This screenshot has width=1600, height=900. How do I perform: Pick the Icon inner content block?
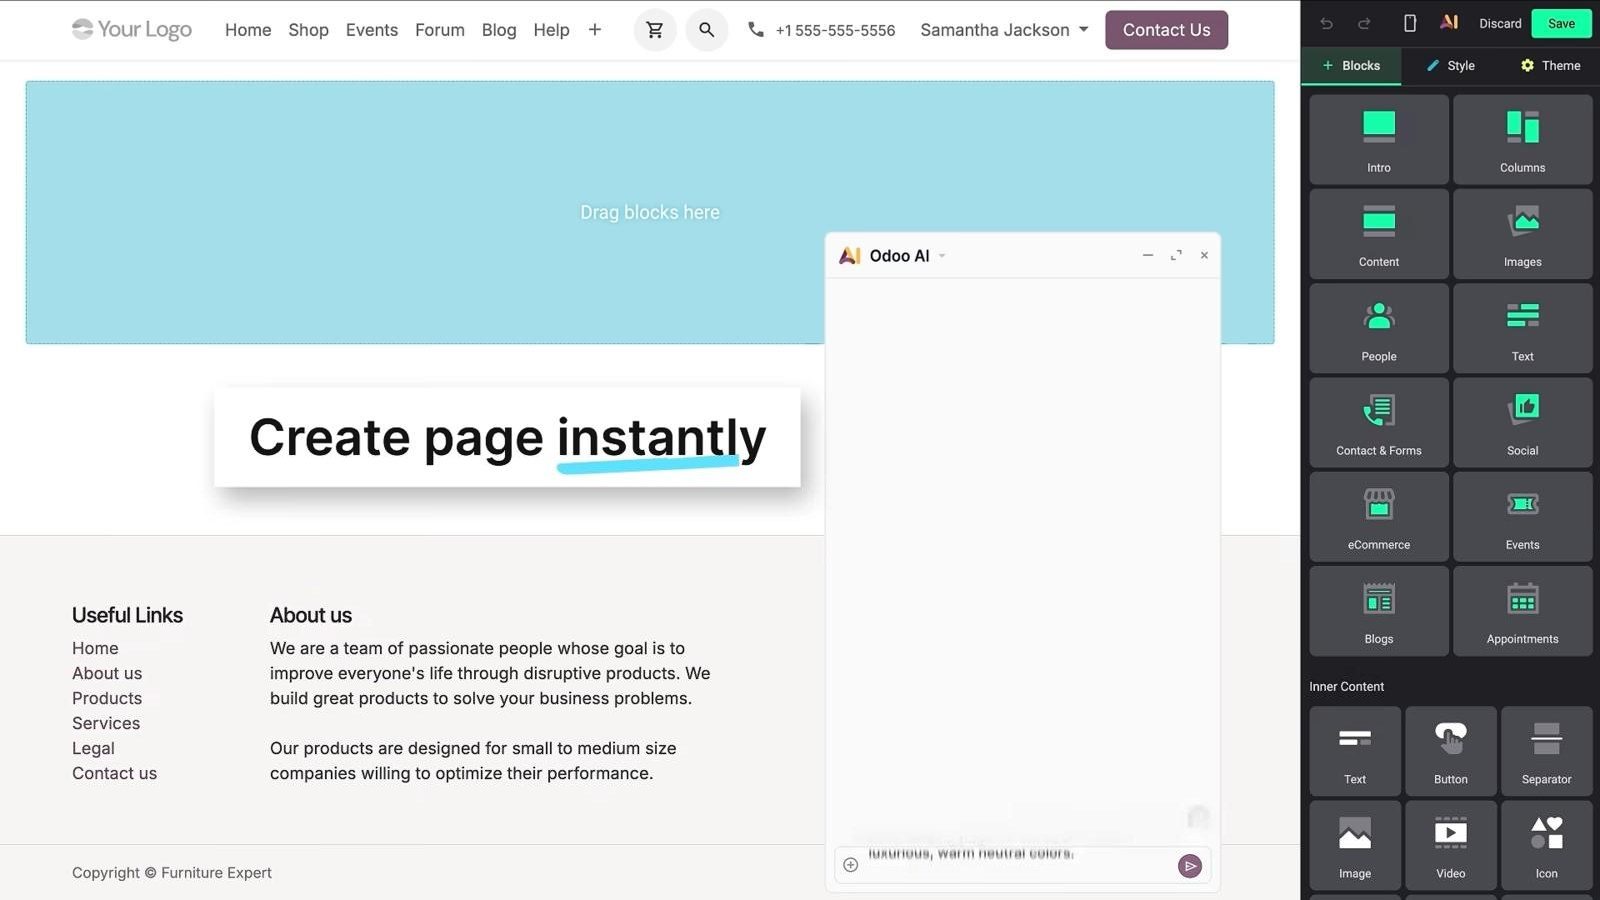1547,845
